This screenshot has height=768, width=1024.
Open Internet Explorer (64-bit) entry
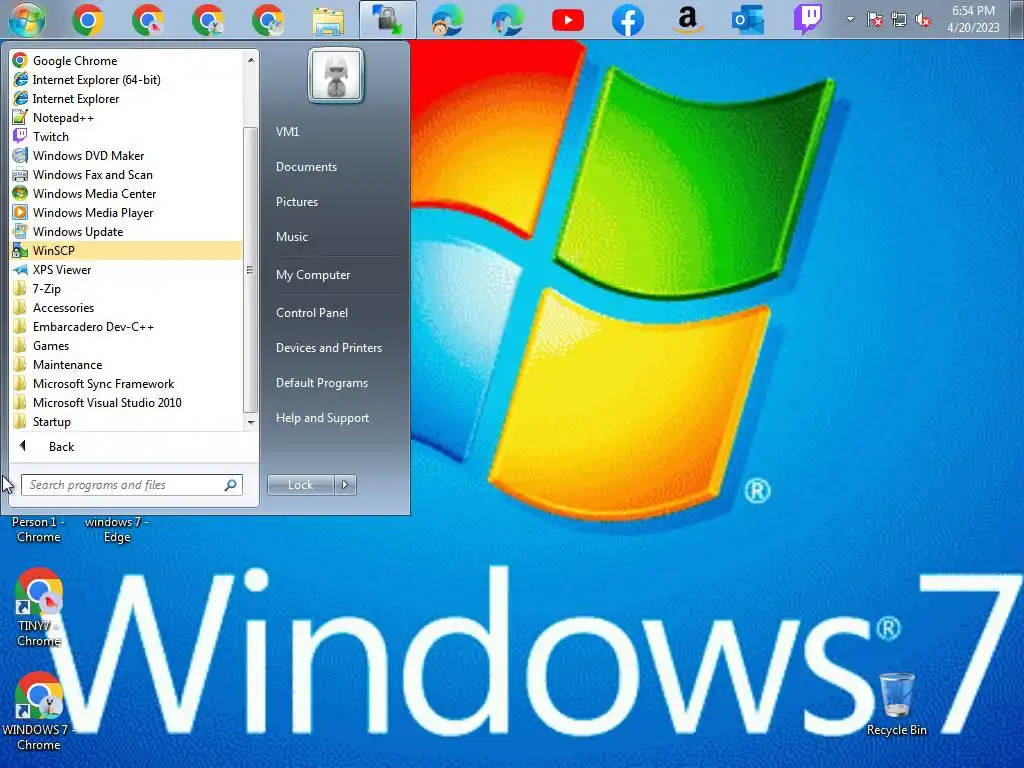(x=127, y=80)
